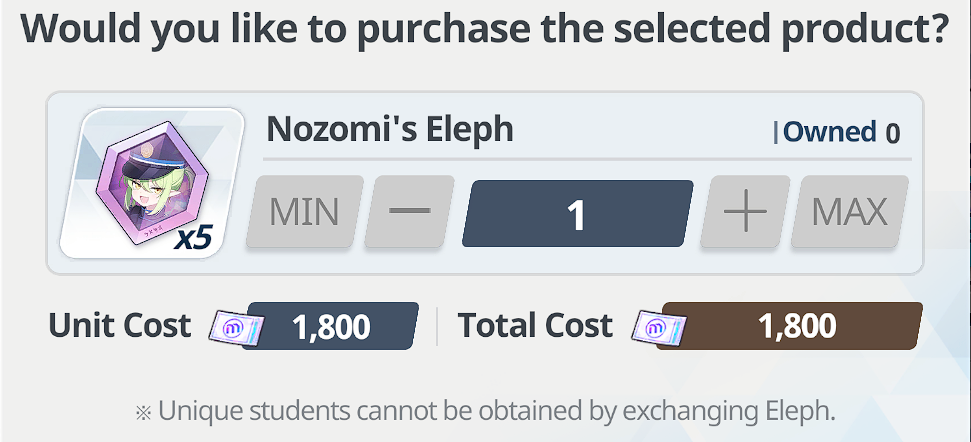Click the purchase confirmation question heading
Image resolution: width=971 pixels, height=442 pixels.
coord(485,29)
